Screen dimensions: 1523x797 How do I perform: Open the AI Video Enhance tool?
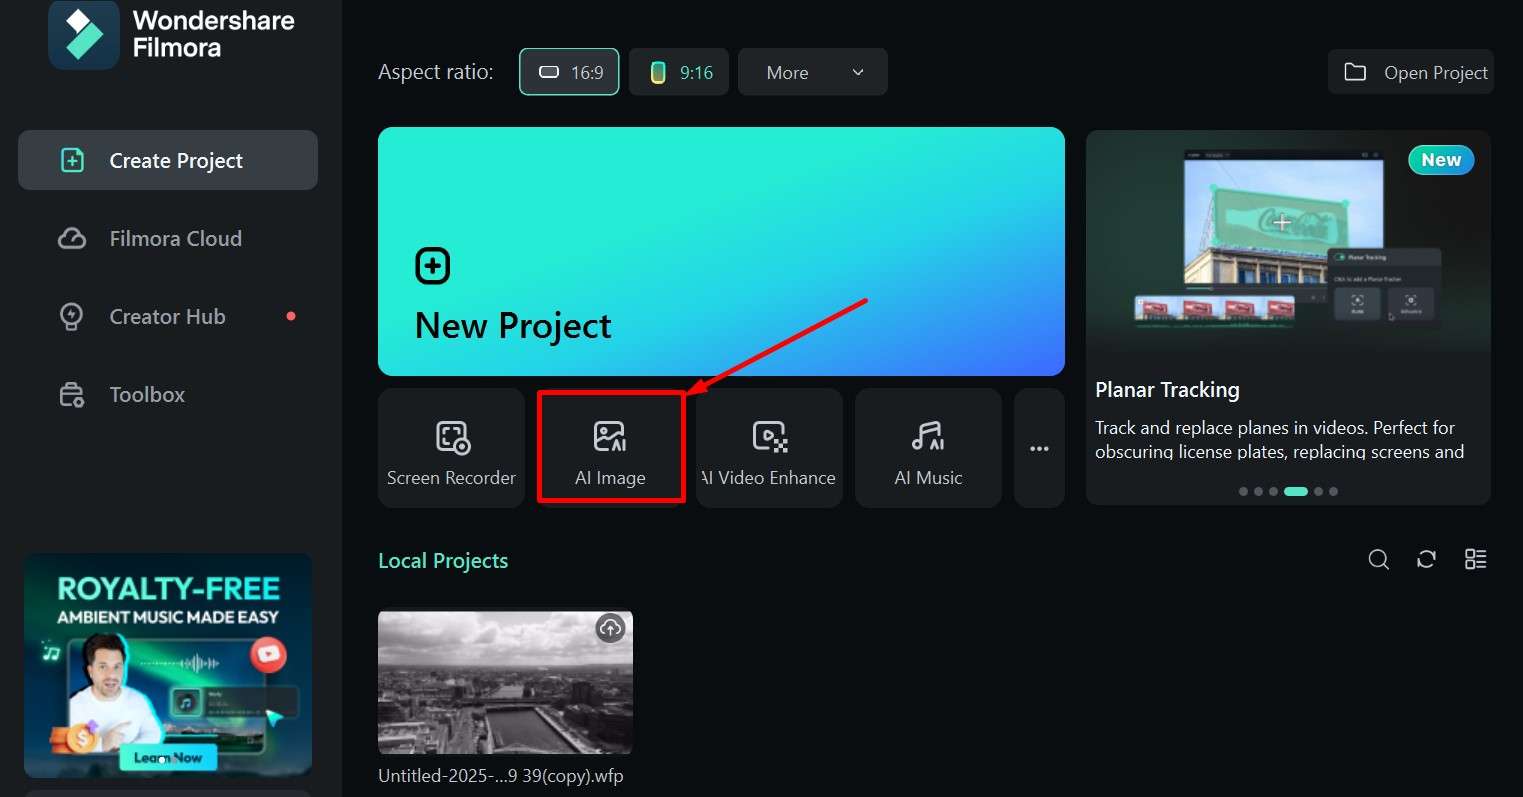pyautogui.click(x=769, y=448)
